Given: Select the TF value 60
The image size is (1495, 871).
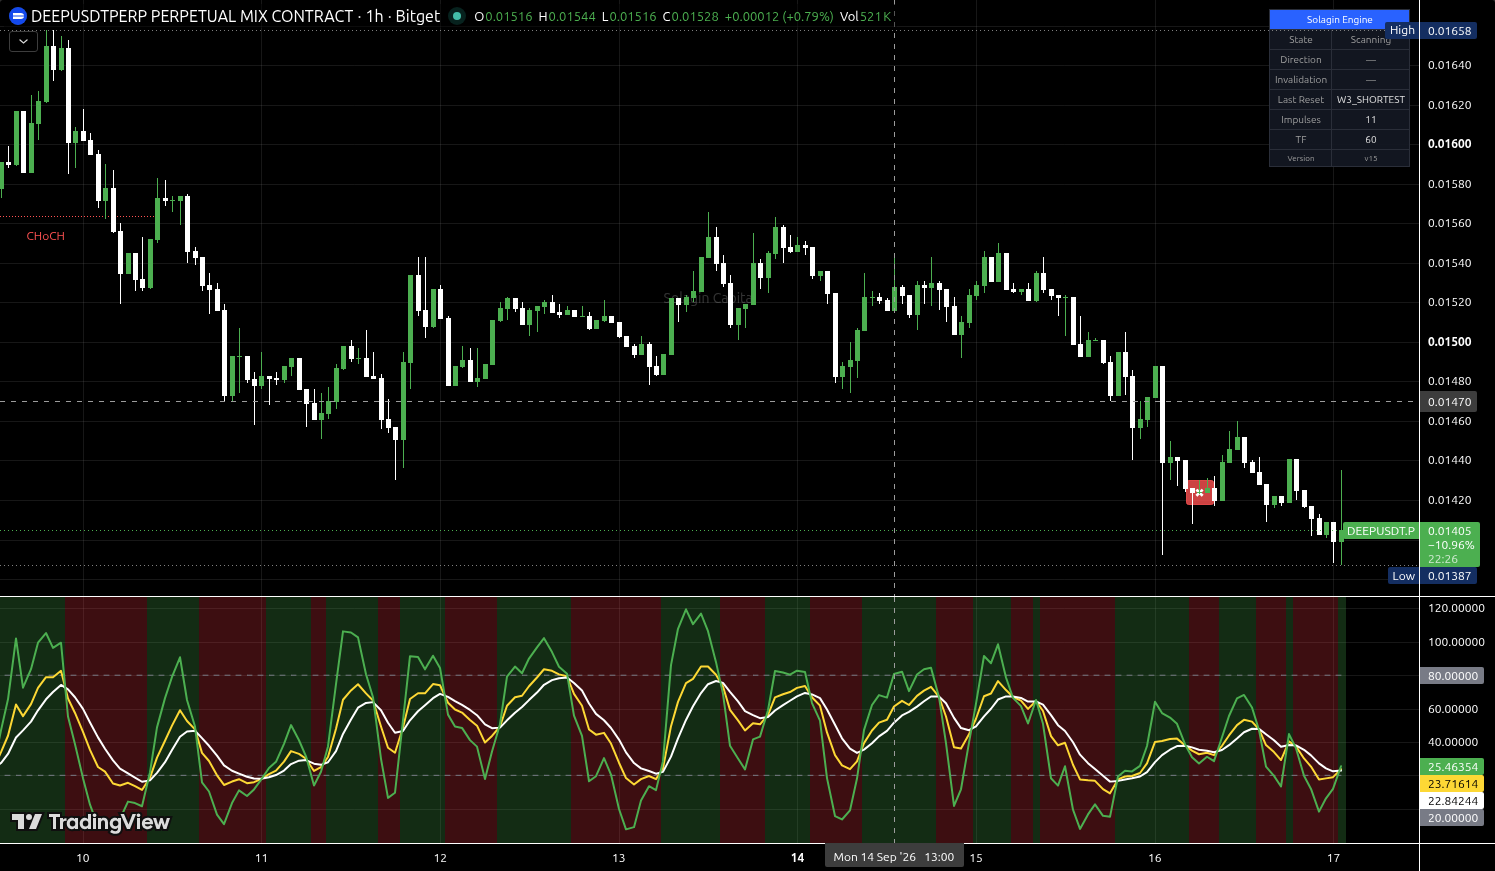Looking at the screenshot, I should coord(1371,140).
